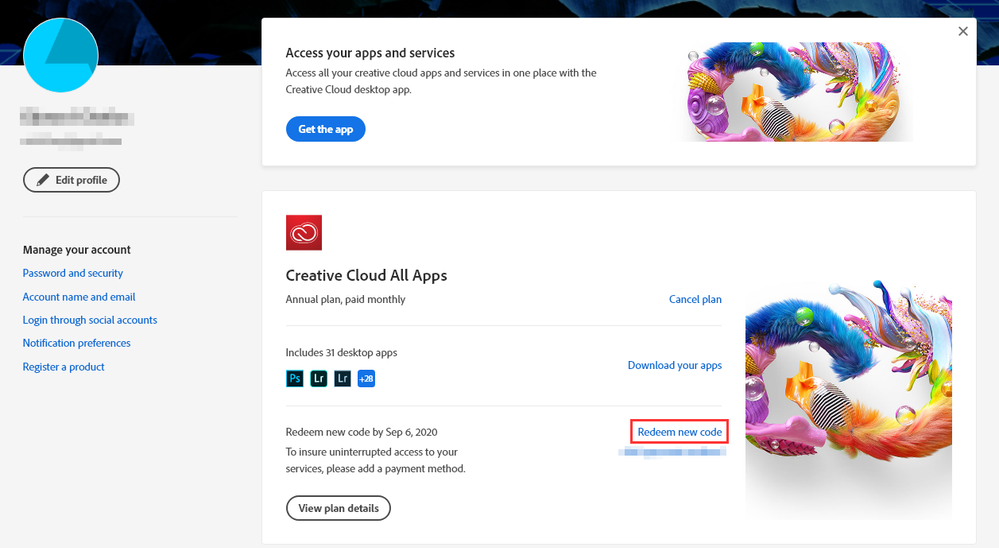Open the +28 more apps badge
Viewport: 999px width, 548px height.
coord(366,379)
